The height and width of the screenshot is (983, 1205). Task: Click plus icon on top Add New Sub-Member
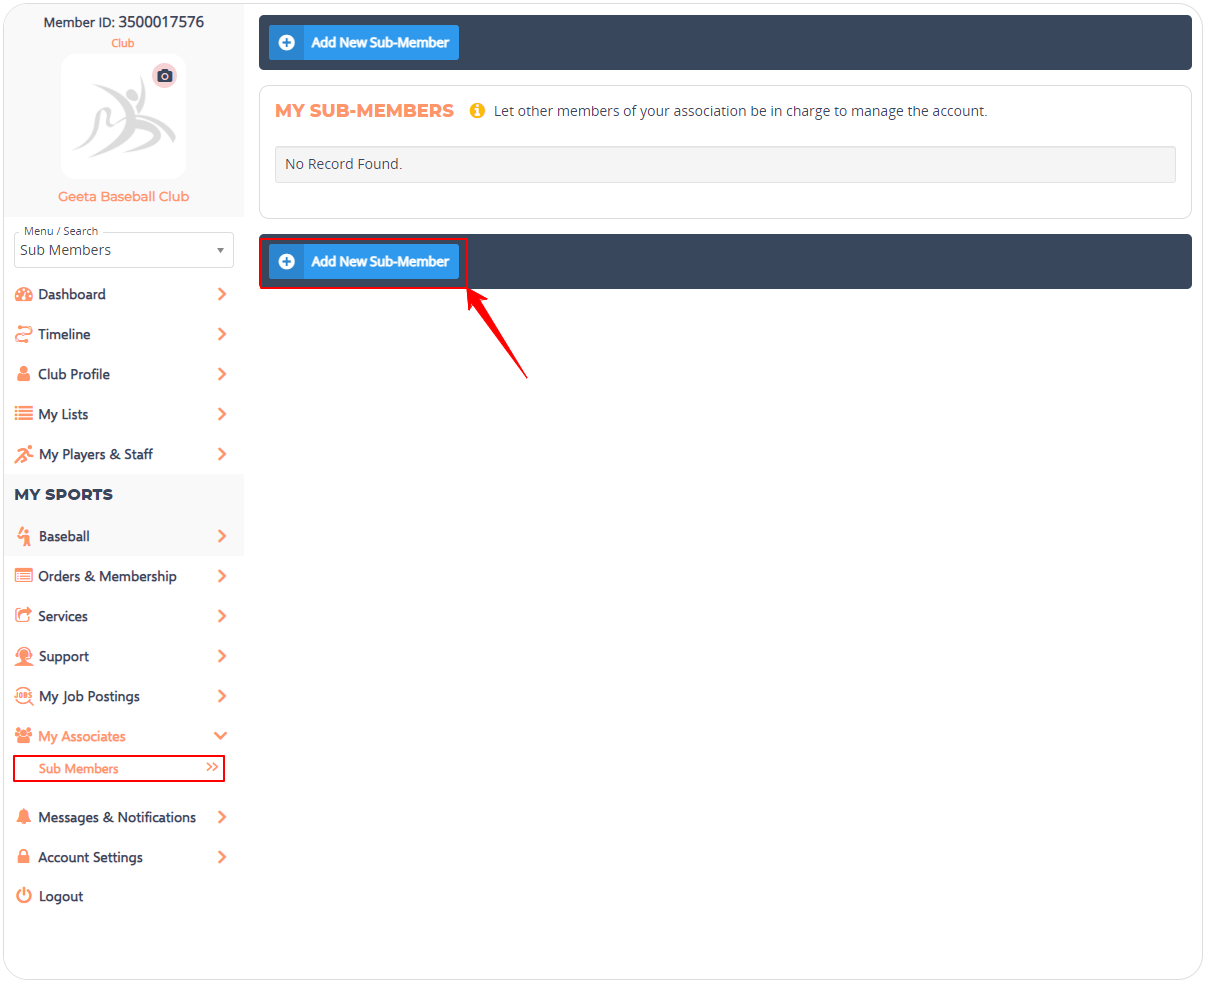click(287, 43)
